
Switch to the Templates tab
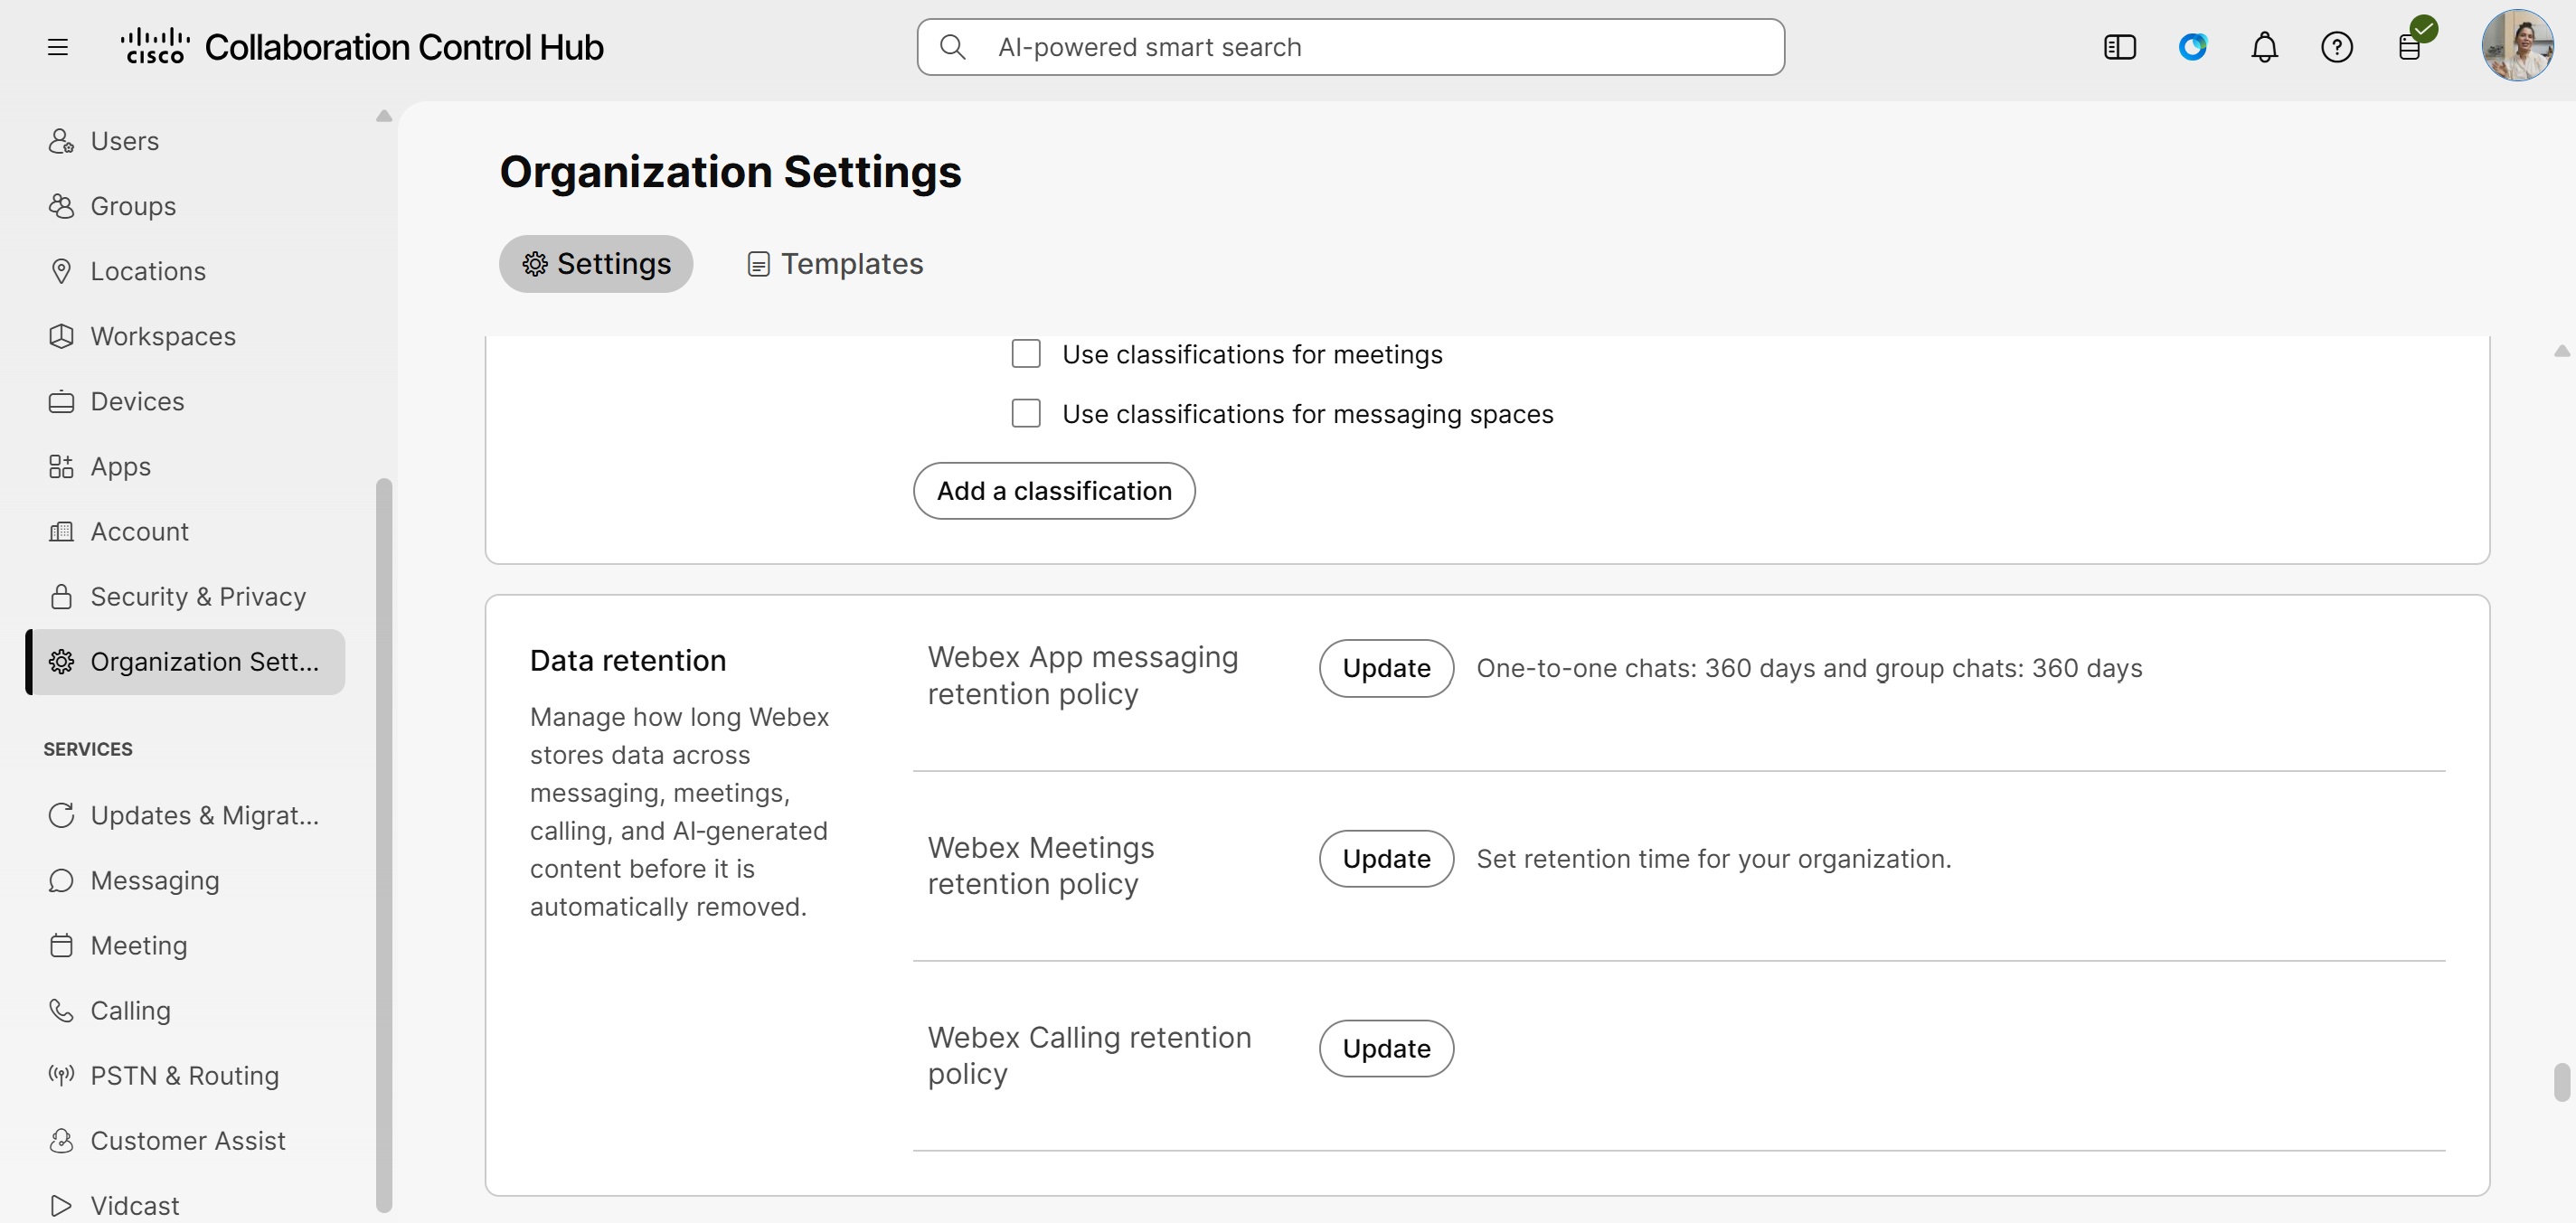tap(835, 264)
